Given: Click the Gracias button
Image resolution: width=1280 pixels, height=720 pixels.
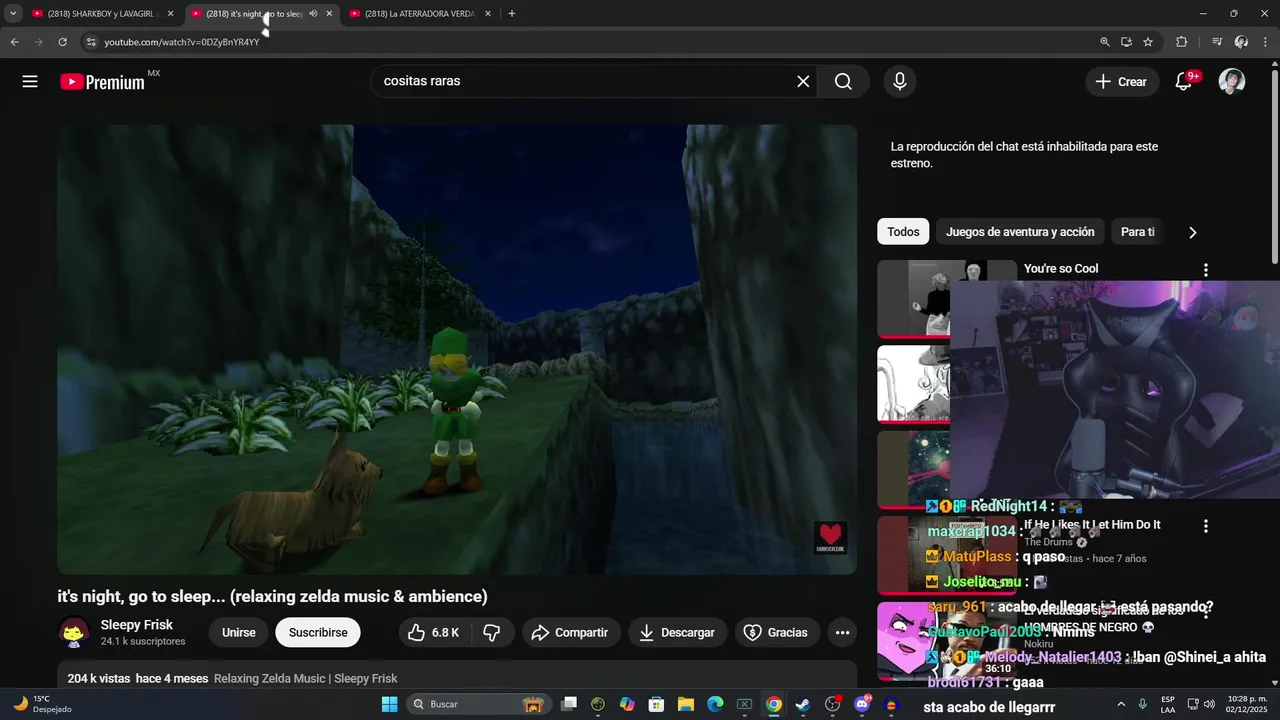Looking at the screenshot, I should [x=777, y=632].
